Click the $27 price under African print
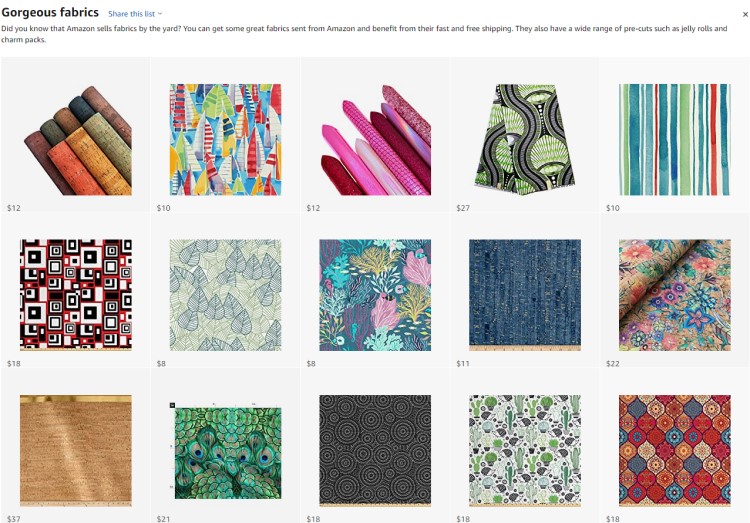This screenshot has height=523, width=750. (x=463, y=208)
